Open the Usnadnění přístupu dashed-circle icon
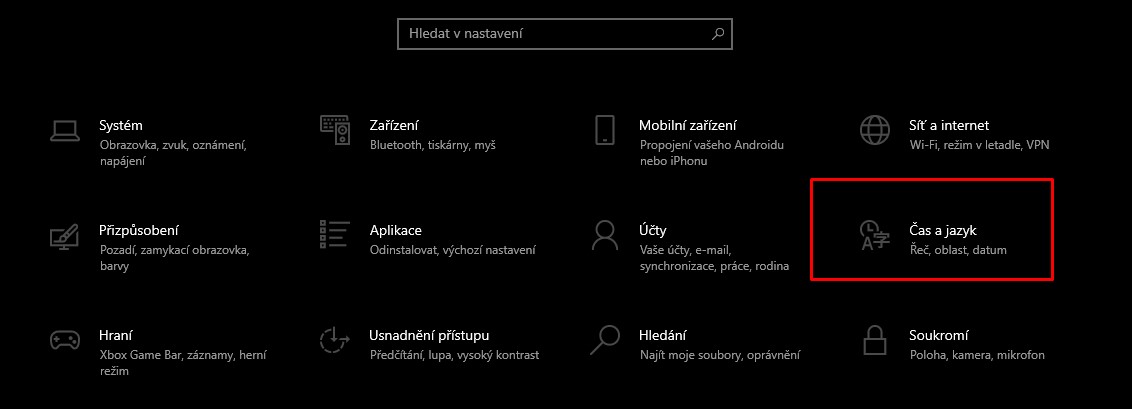 tap(334, 340)
